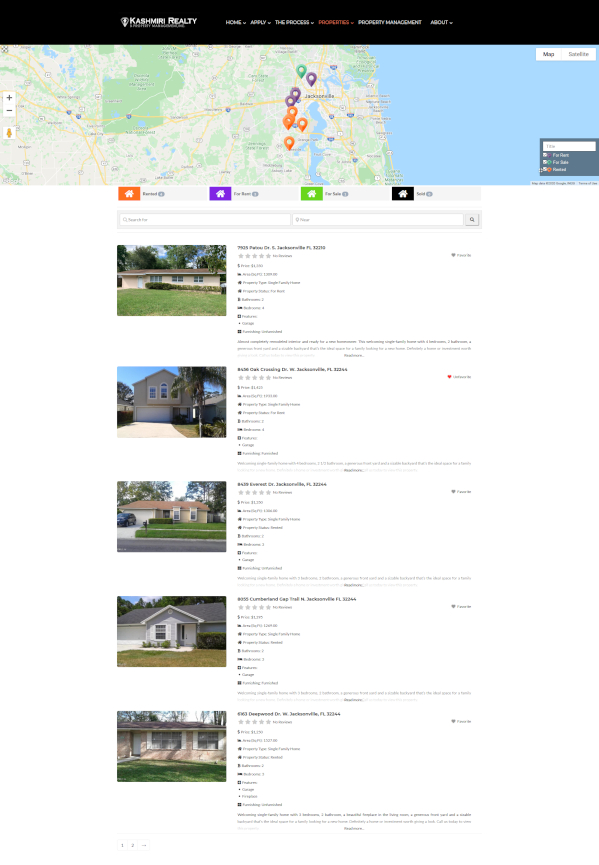599x865 pixels.
Task: Switch map view to Satellite
Action: (x=578, y=54)
